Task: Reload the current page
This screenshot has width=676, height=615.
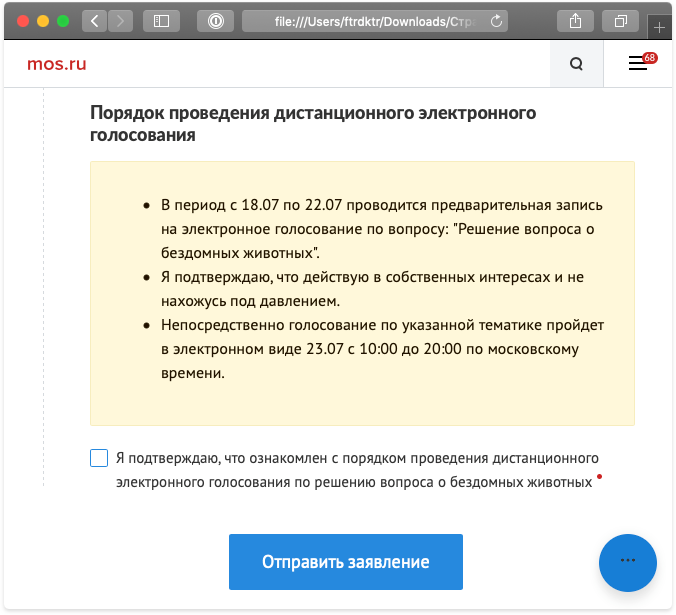Action: 496,20
